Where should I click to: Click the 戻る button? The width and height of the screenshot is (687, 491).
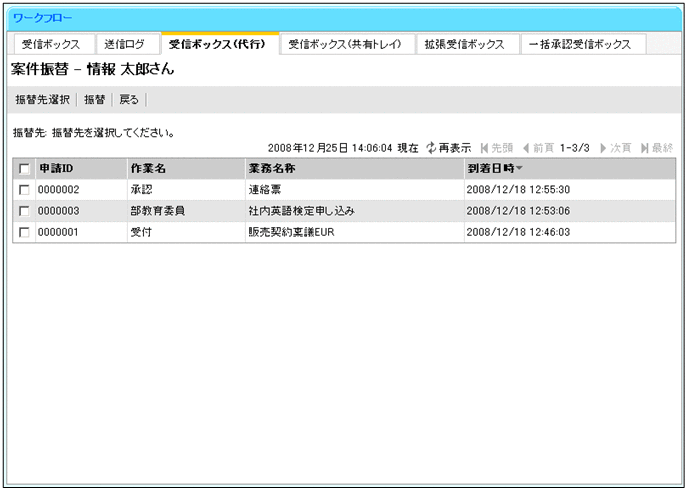(x=129, y=99)
